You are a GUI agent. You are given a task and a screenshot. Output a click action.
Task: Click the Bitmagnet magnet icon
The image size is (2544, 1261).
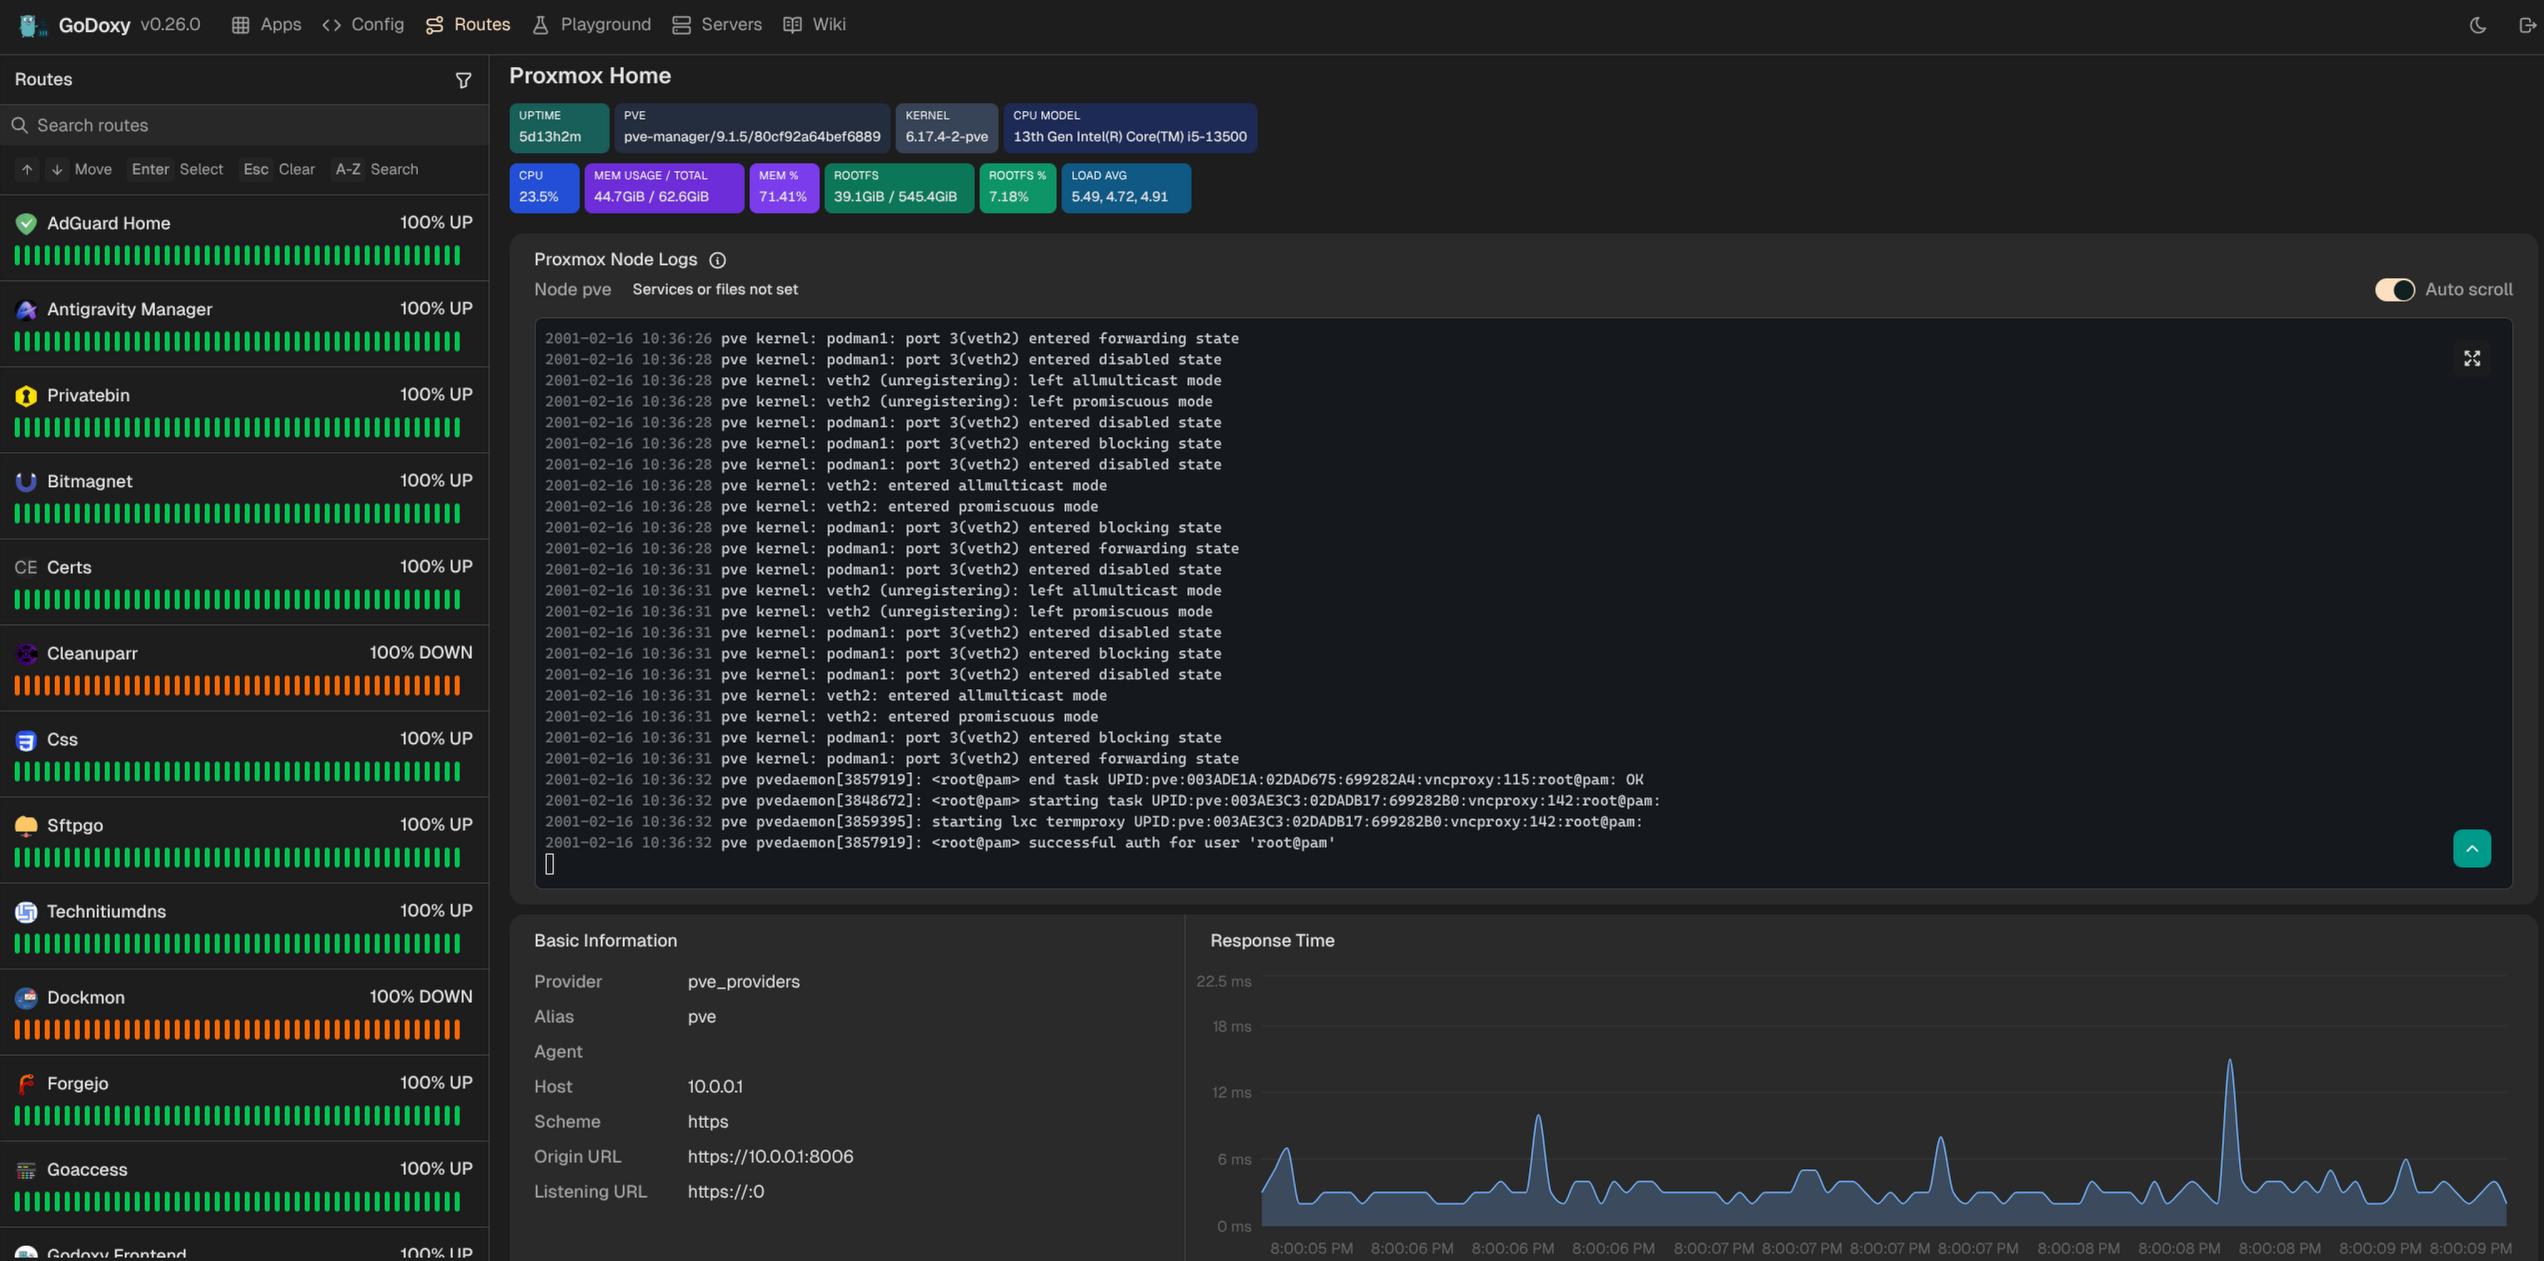pyautogui.click(x=26, y=482)
